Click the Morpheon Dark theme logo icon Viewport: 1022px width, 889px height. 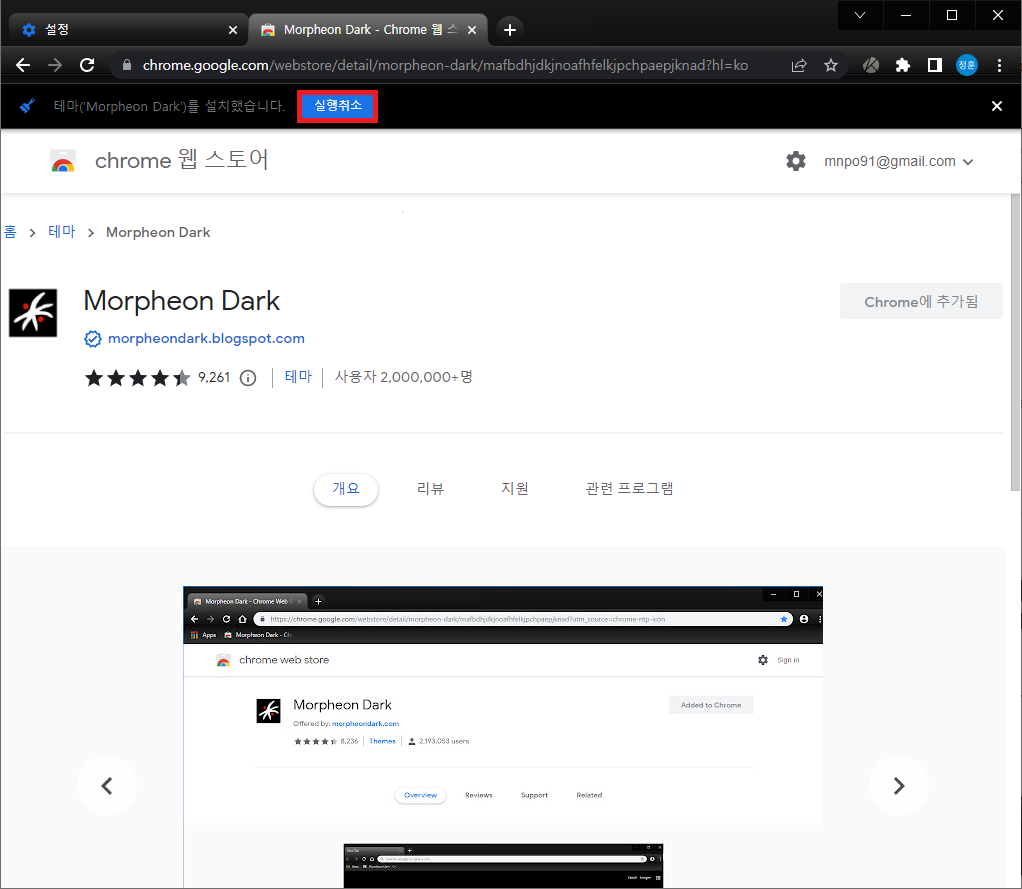[x=33, y=313]
